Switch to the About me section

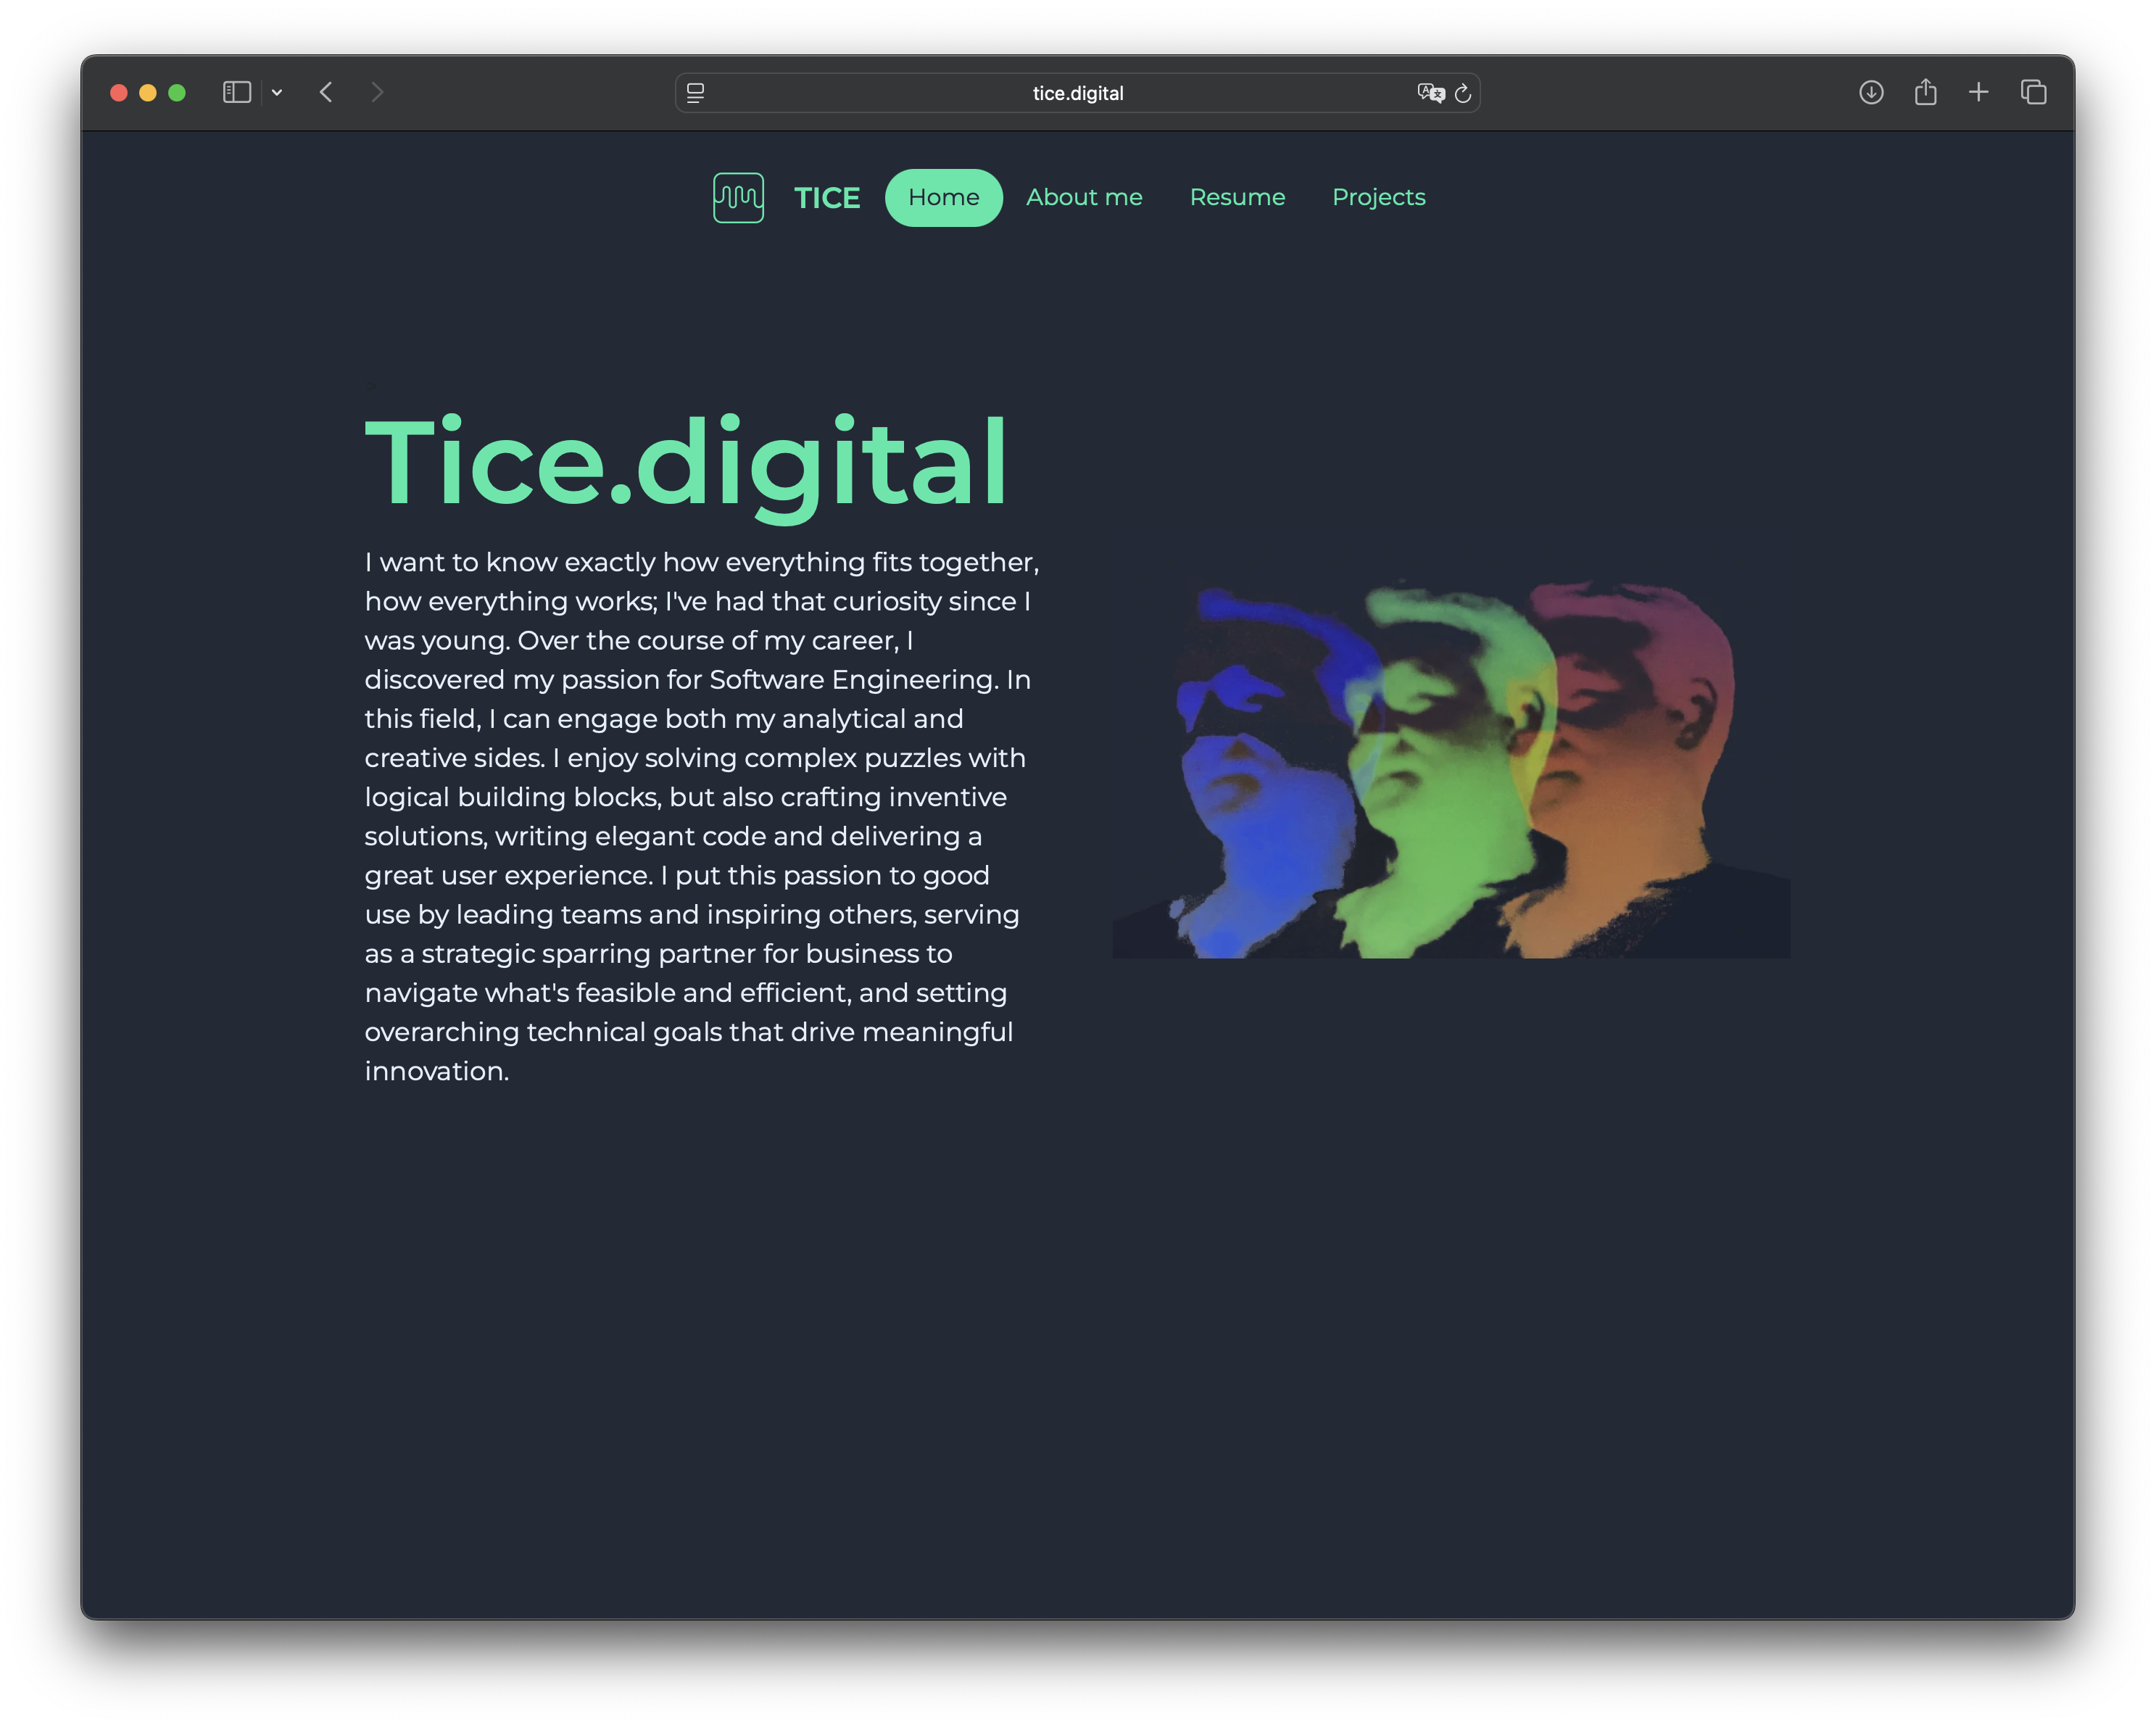[x=1084, y=197]
